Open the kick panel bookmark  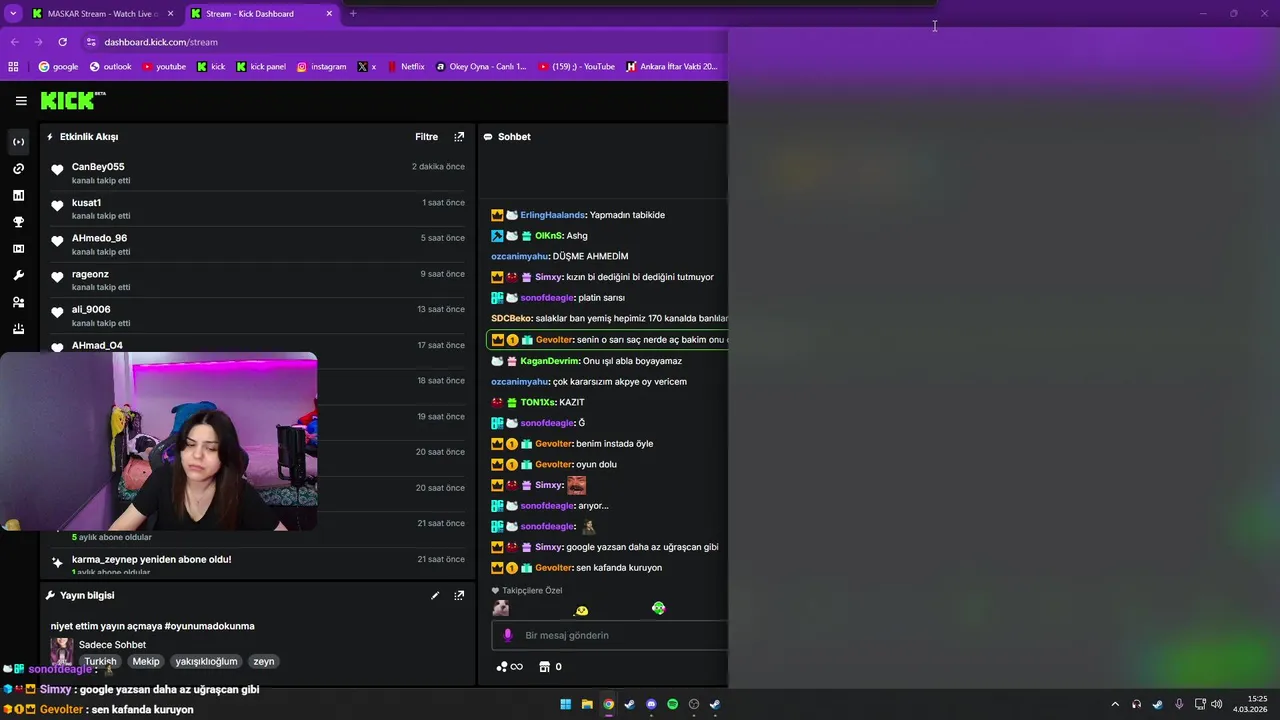[x=261, y=67]
